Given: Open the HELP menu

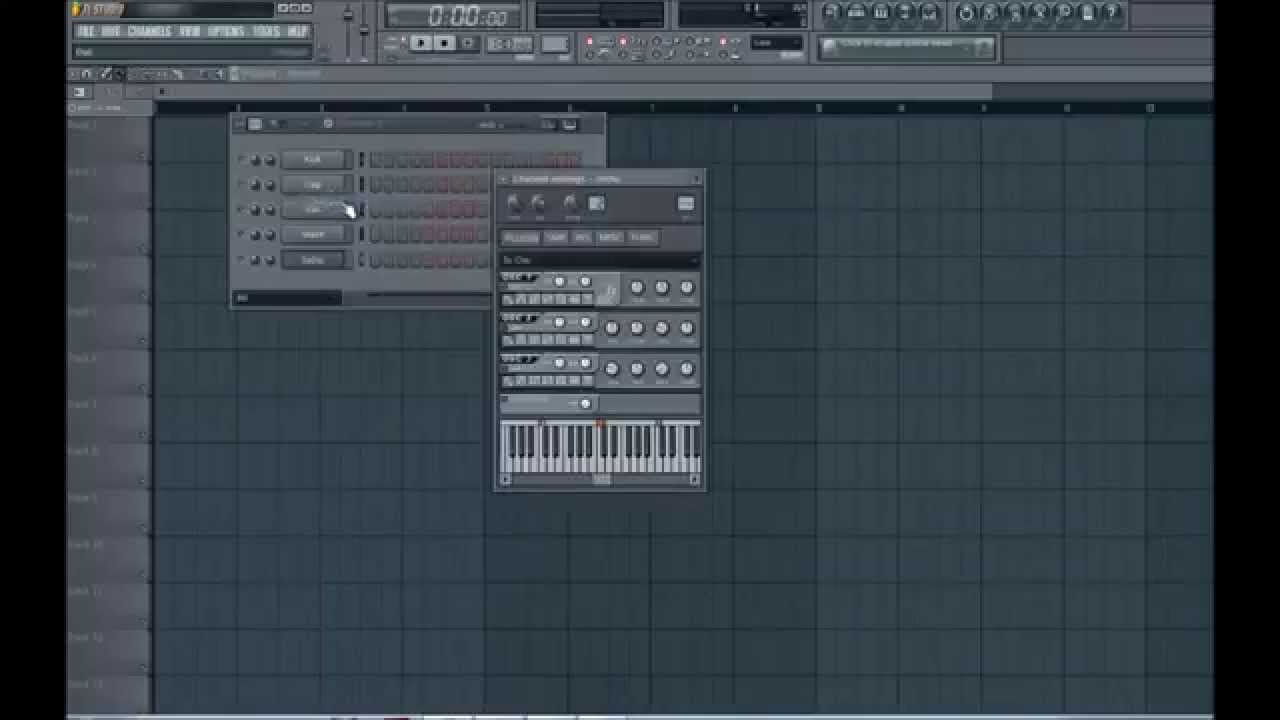Looking at the screenshot, I should [x=298, y=31].
